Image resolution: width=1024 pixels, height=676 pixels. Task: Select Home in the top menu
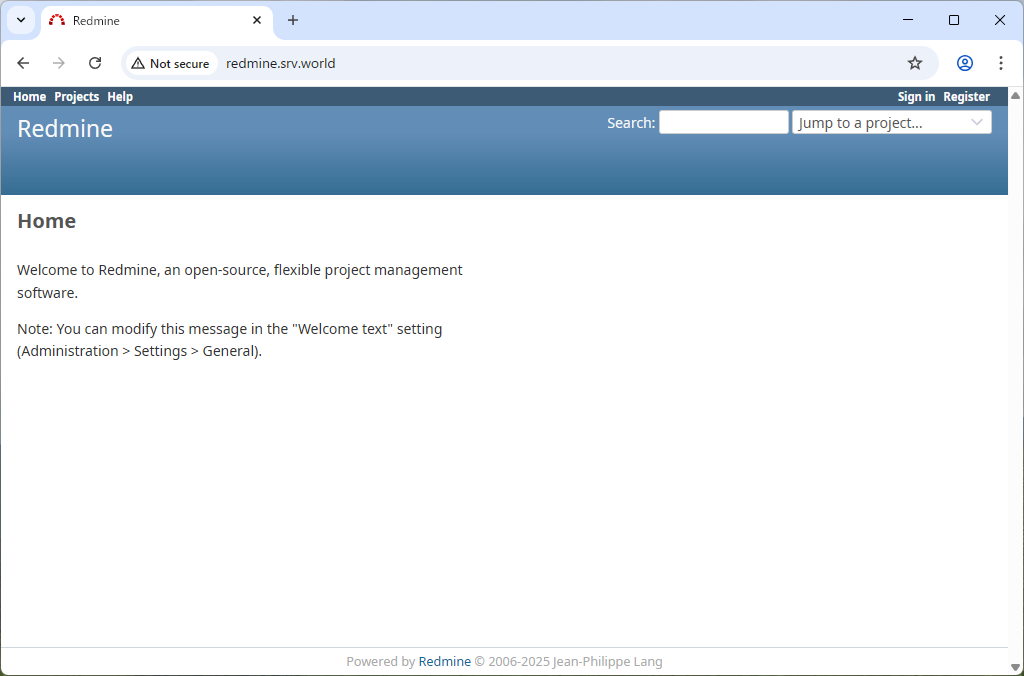coord(29,97)
